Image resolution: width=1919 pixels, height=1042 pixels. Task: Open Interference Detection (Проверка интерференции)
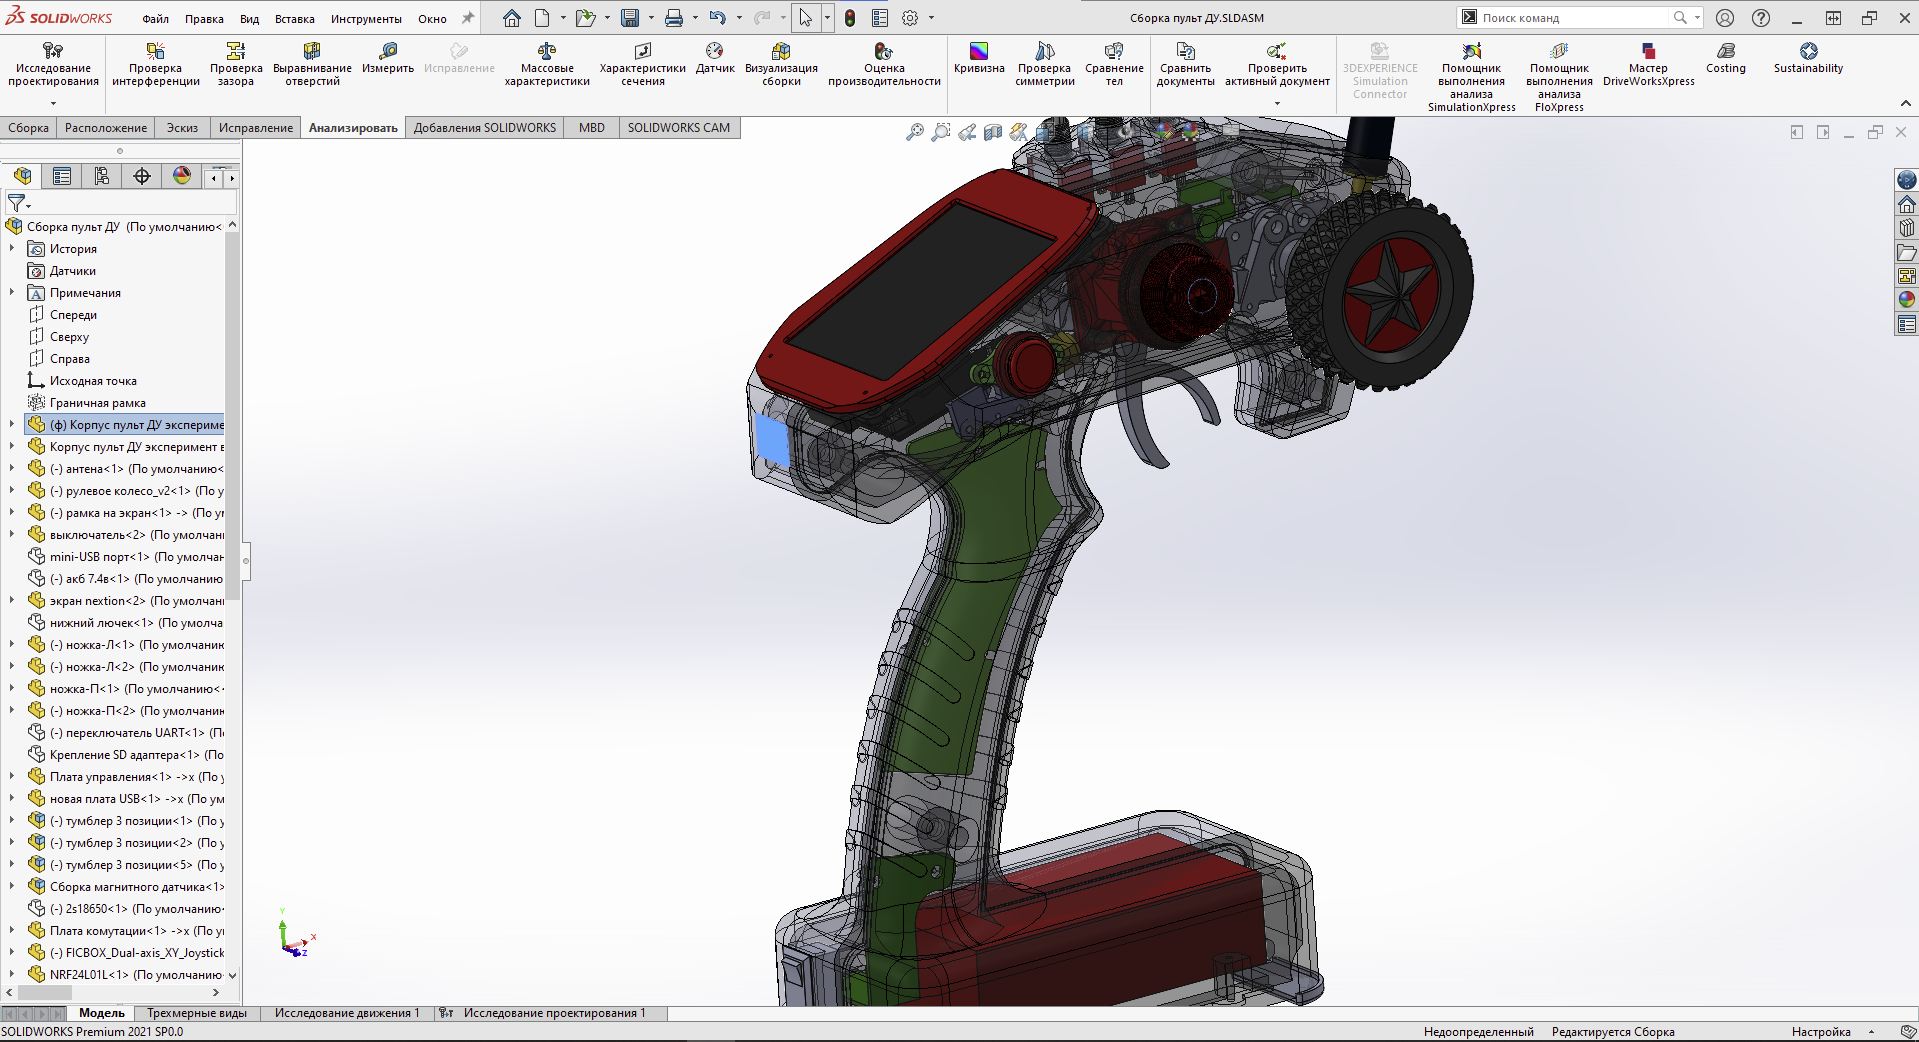coord(156,64)
